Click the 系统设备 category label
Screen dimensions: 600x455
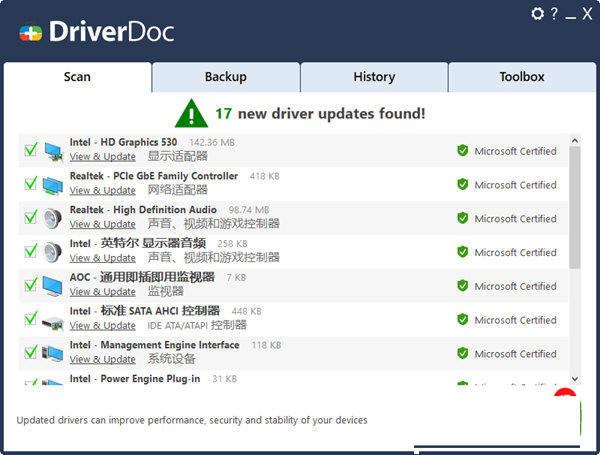click(171, 359)
